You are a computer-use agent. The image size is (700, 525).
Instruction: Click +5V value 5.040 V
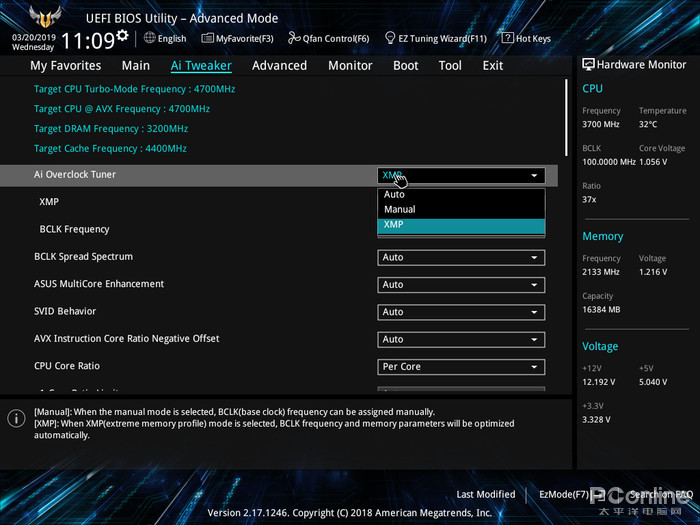(x=653, y=382)
